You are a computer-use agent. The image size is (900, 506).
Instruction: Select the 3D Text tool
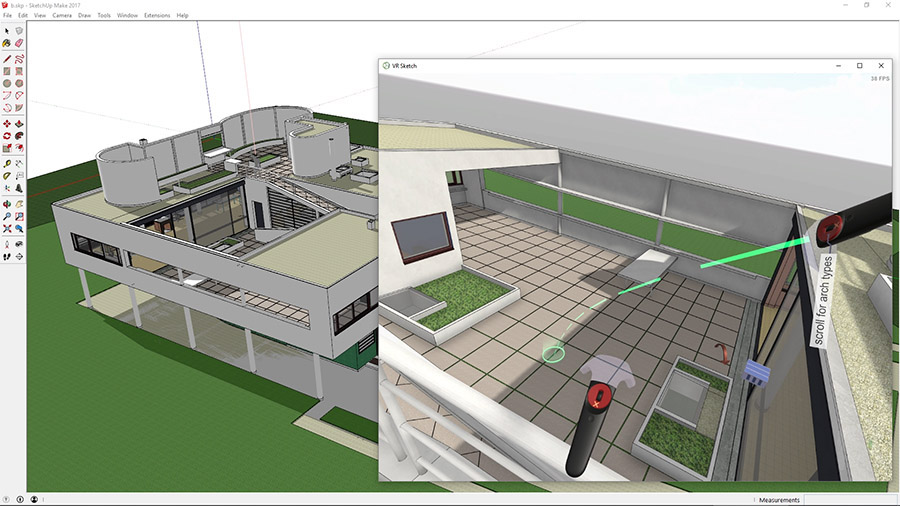[x=19, y=188]
